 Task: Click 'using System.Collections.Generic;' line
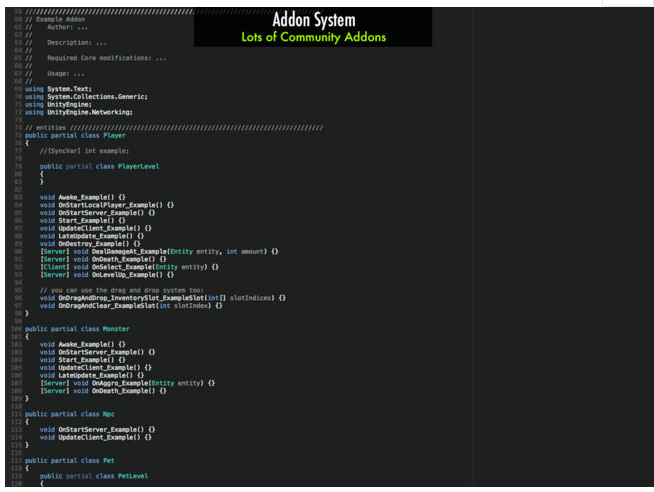click(x=86, y=97)
